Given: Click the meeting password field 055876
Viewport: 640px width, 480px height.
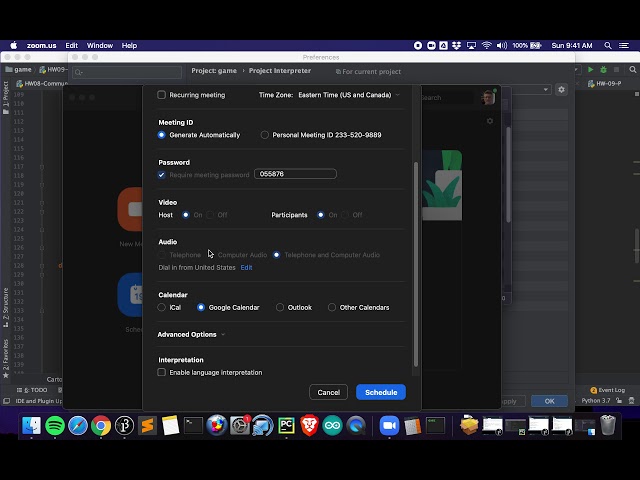Looking at the screenshot, I should pos(296,174).
